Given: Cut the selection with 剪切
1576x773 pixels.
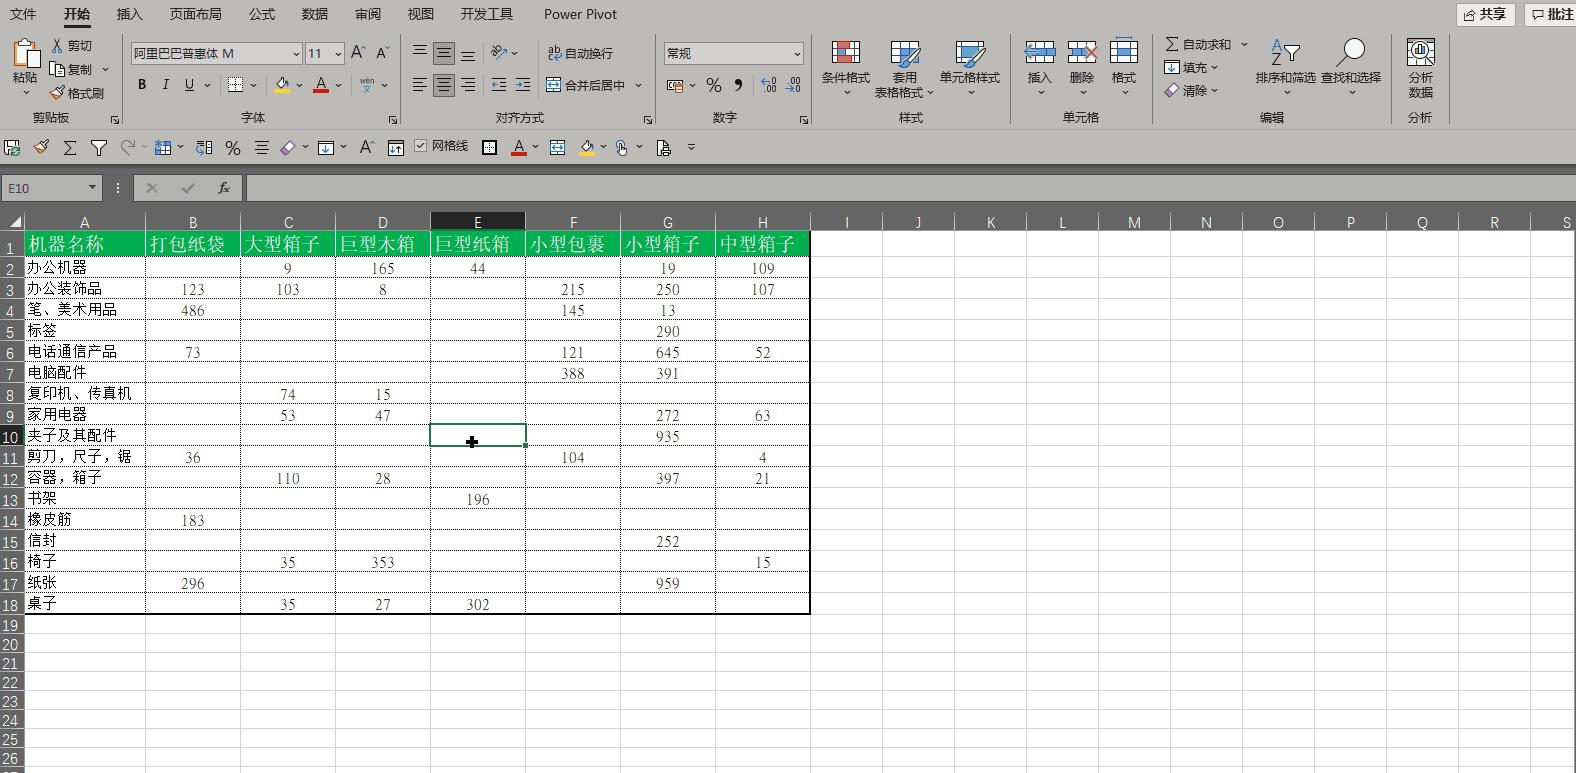Looking at the screenshot, I should click(72, 45).
